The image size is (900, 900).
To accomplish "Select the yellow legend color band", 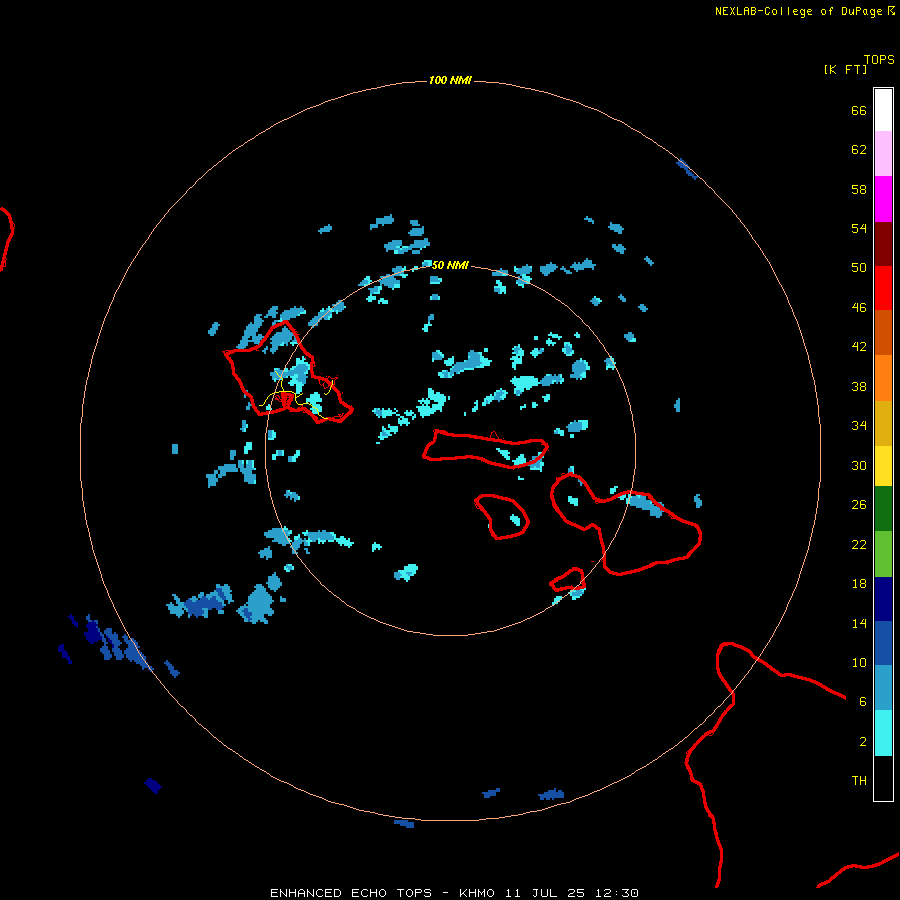I will (883, 466).
